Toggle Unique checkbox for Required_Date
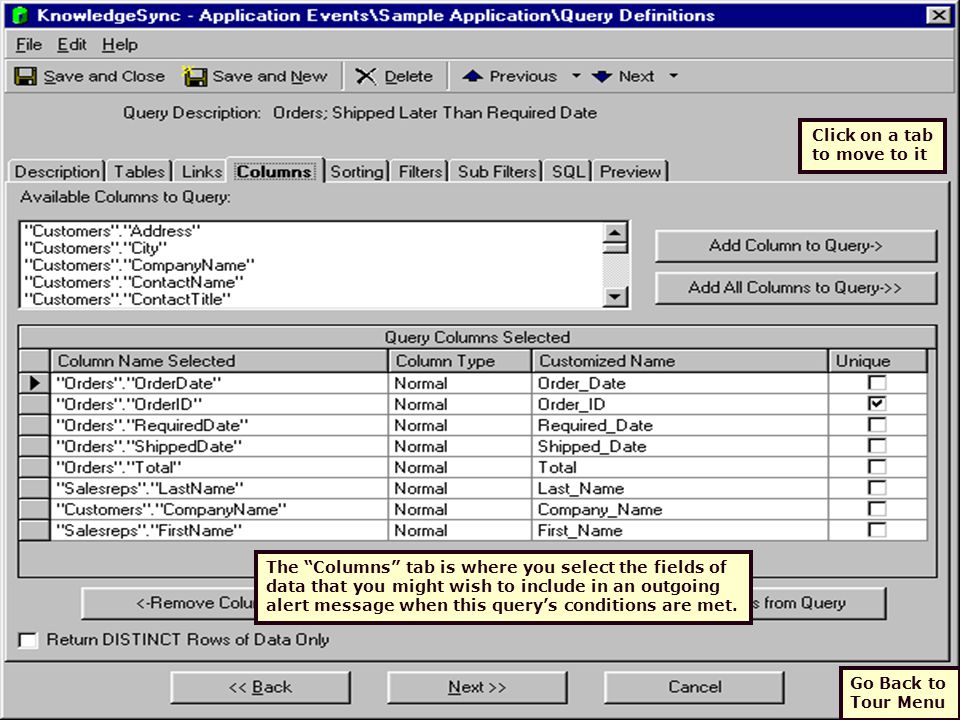This screenshot has width=960, height=720. tap(877, 425)
